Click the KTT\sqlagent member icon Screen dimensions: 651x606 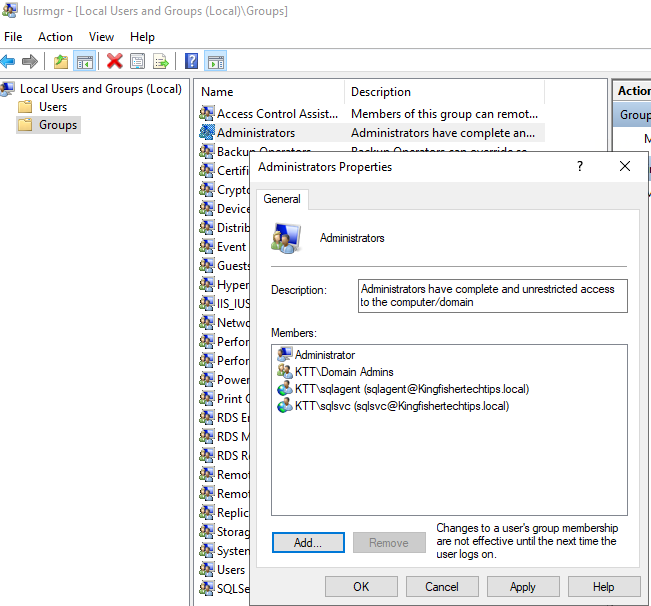284,389
